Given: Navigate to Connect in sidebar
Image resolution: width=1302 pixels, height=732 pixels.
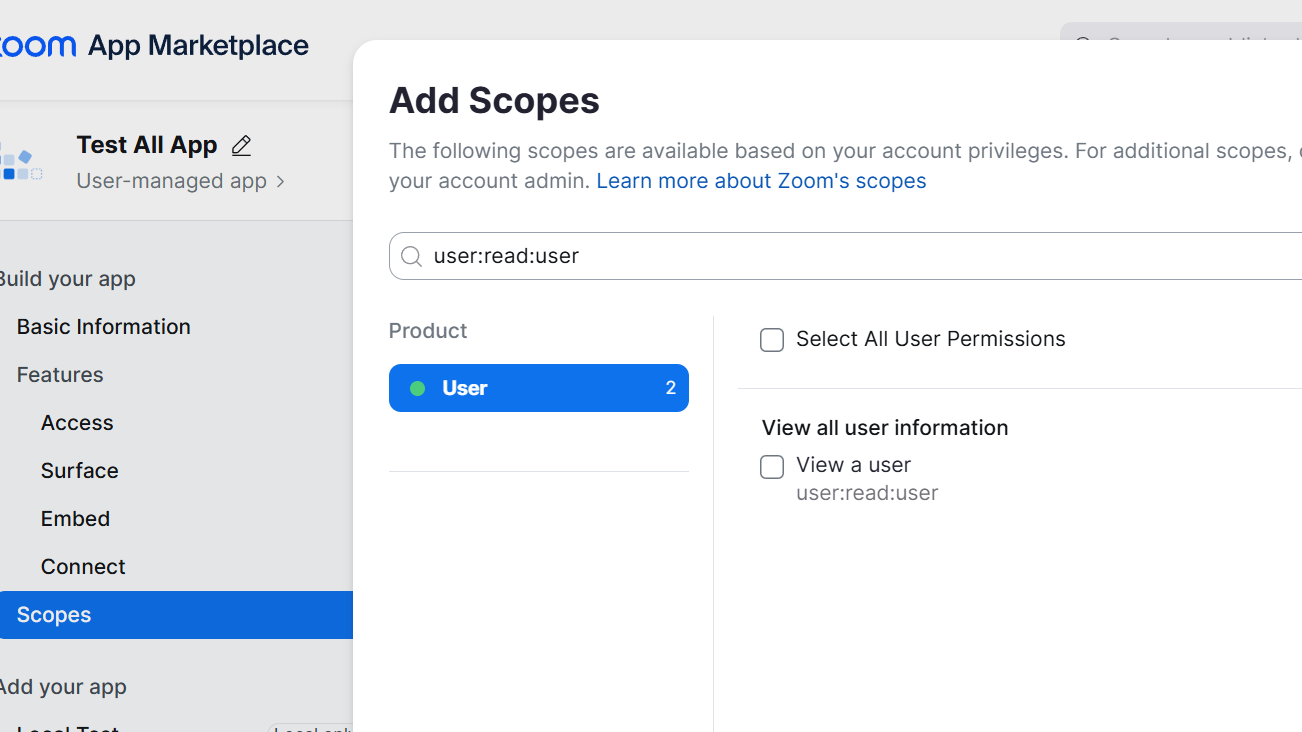Looking at the screenshot, I should pos(83,567).
